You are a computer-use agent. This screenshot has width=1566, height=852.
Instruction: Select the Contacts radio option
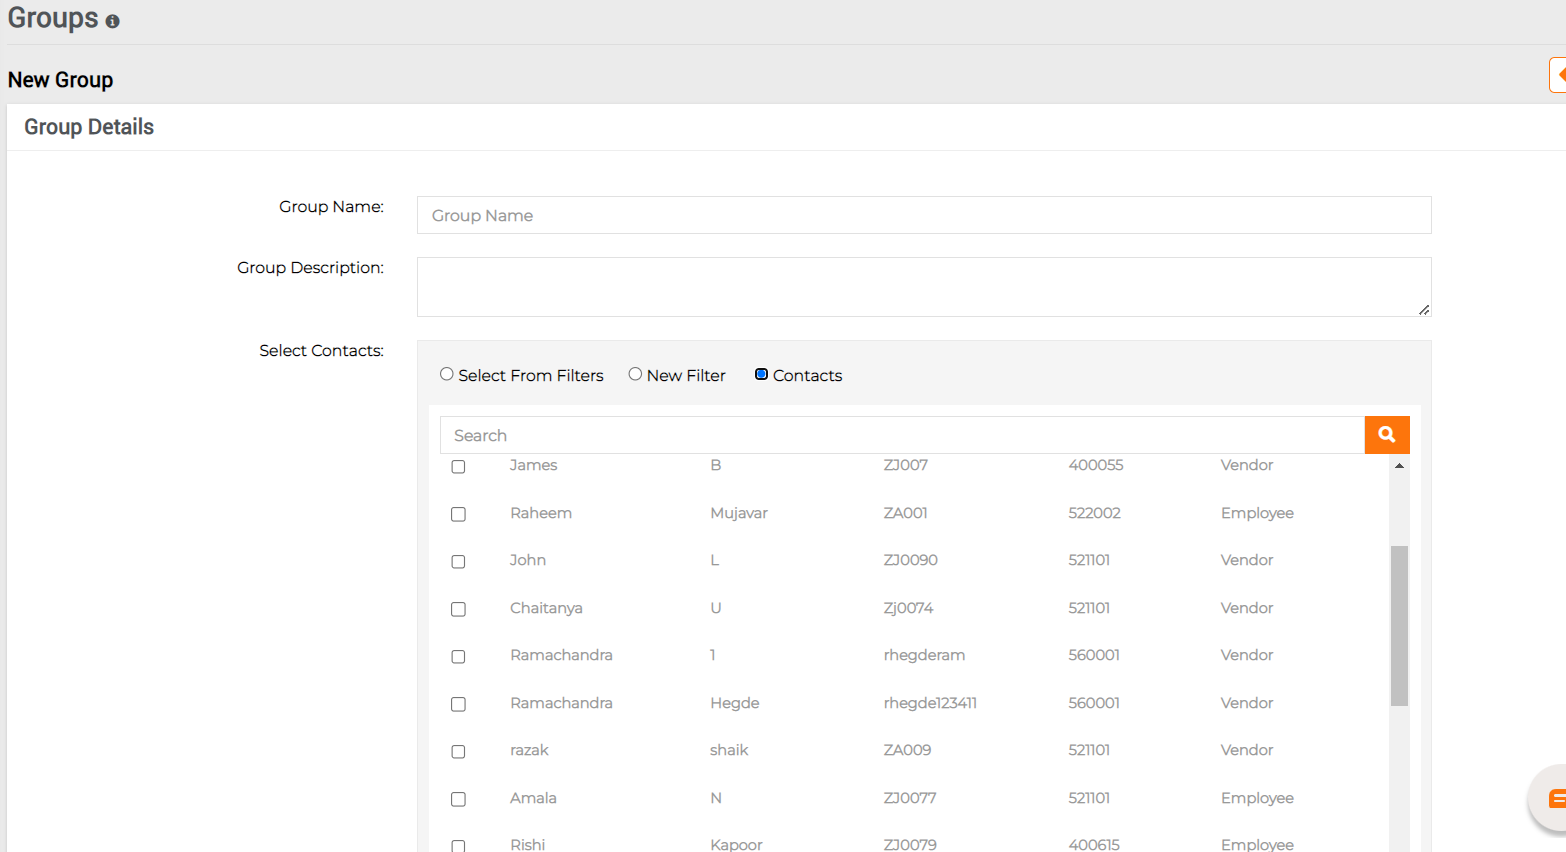click(x=761, y=374)
